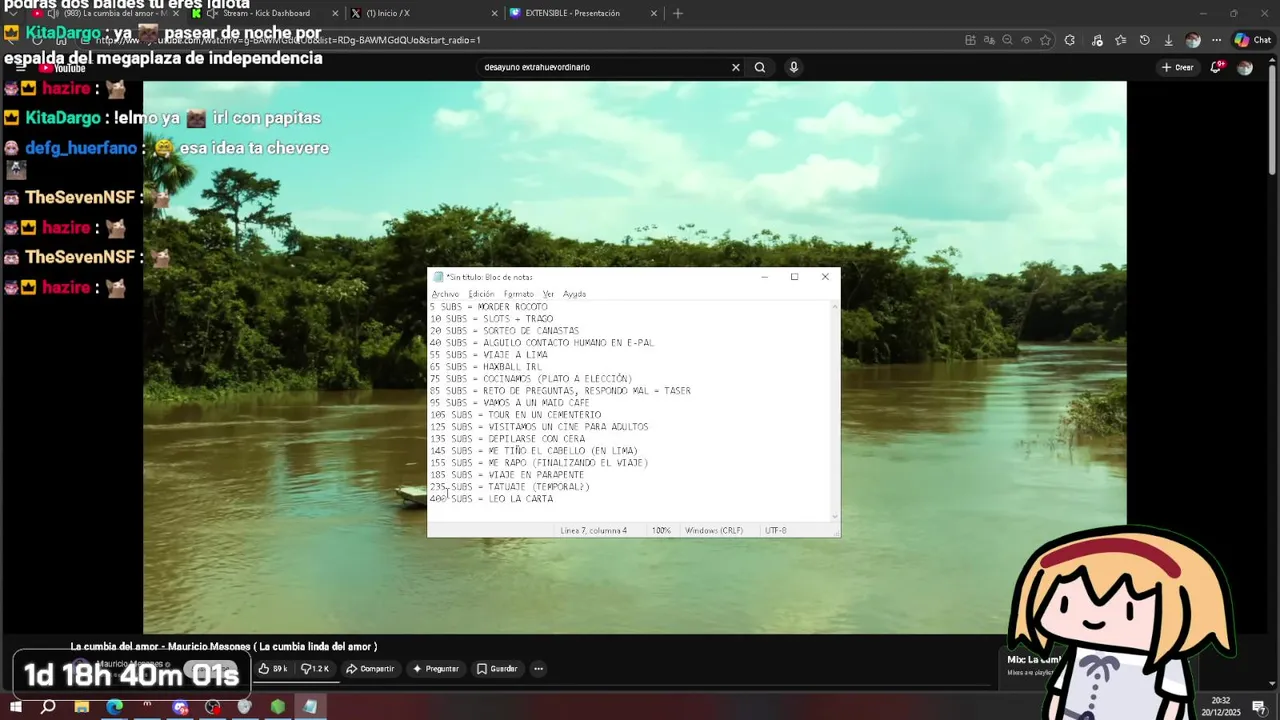1280x720 pixels.
Task: Open Edge media control music icon
Action: pyautogui.click(x=1097, y=40)
